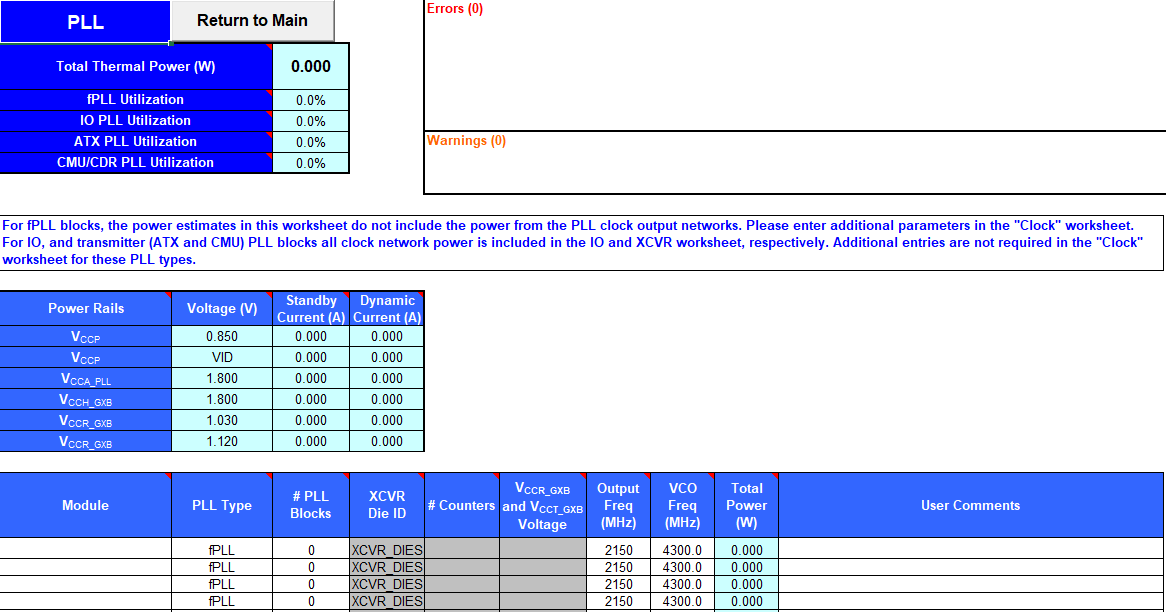Select the CMU/CDR PLL Utilization label
Screen dimensions: 1166x612
click(x=135, y=162)
